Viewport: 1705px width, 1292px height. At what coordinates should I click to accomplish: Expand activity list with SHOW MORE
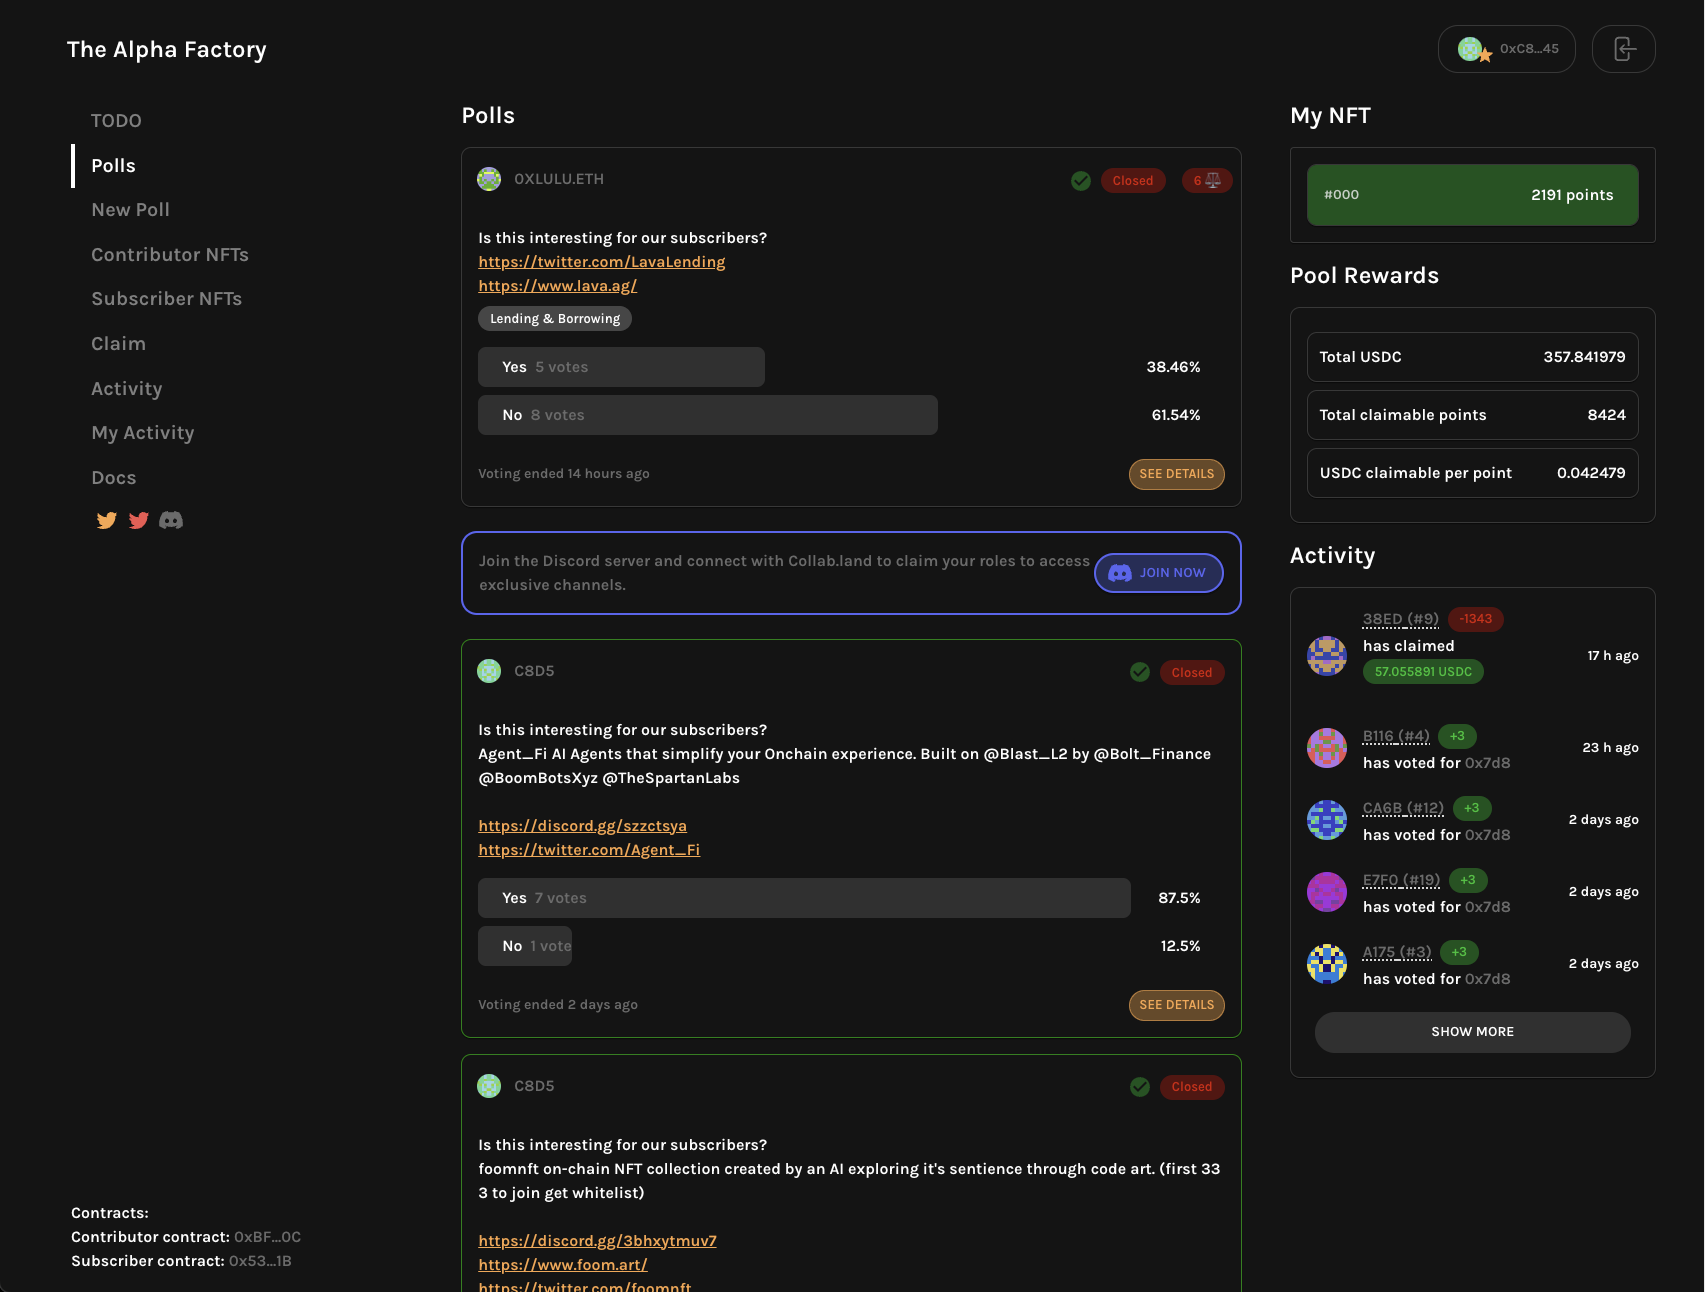point(1472,1032)
